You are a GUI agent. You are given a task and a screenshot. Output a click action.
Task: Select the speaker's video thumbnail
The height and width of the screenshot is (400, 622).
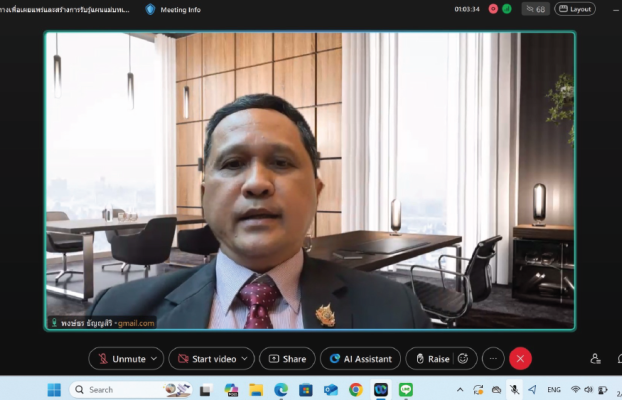(310, 180)
